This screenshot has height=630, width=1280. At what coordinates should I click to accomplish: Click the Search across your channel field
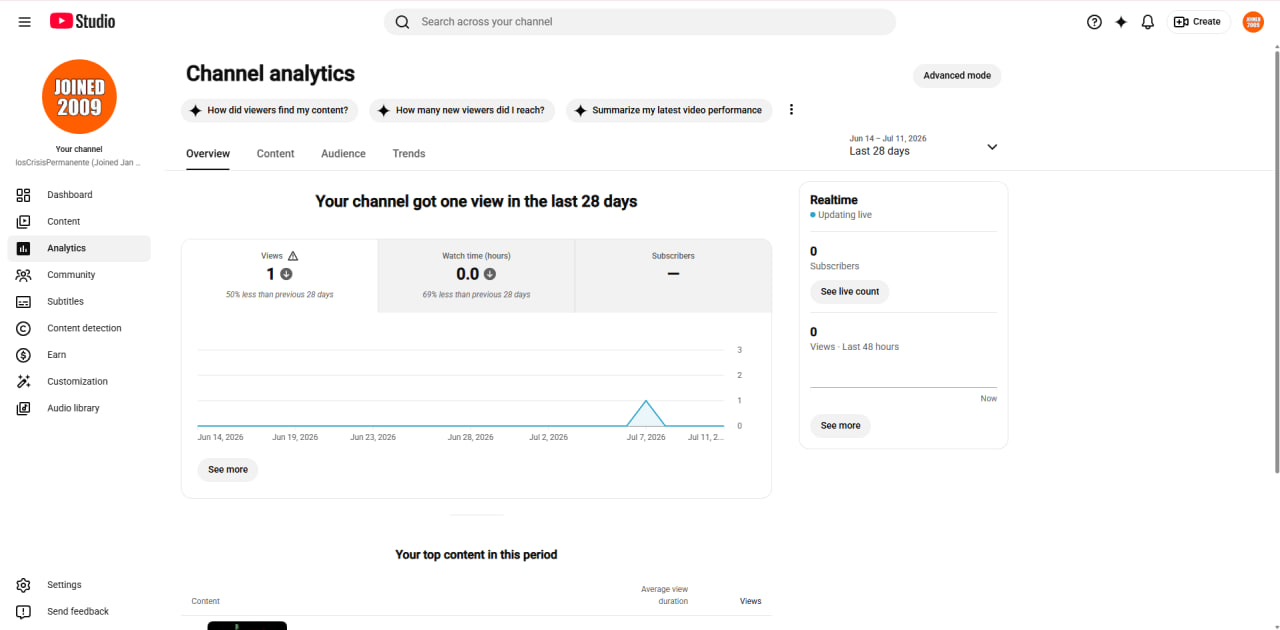point(640,22)
